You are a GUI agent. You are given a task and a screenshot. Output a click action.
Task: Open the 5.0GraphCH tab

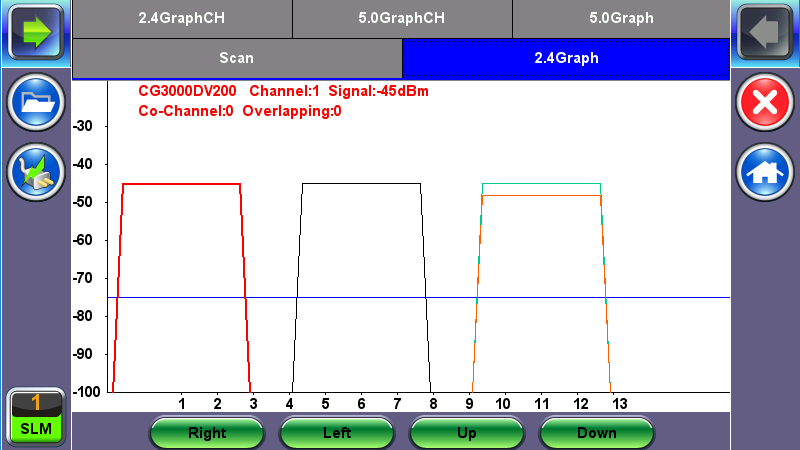402,18
